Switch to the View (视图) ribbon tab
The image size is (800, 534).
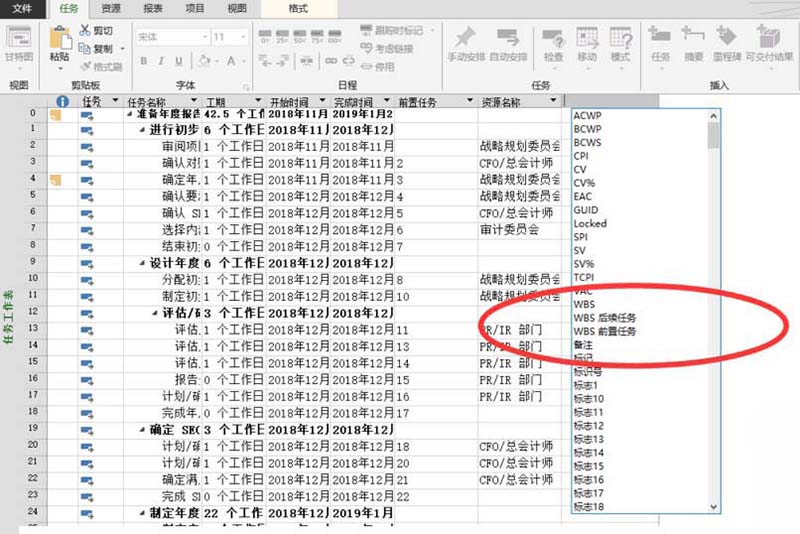pos(236,9)
